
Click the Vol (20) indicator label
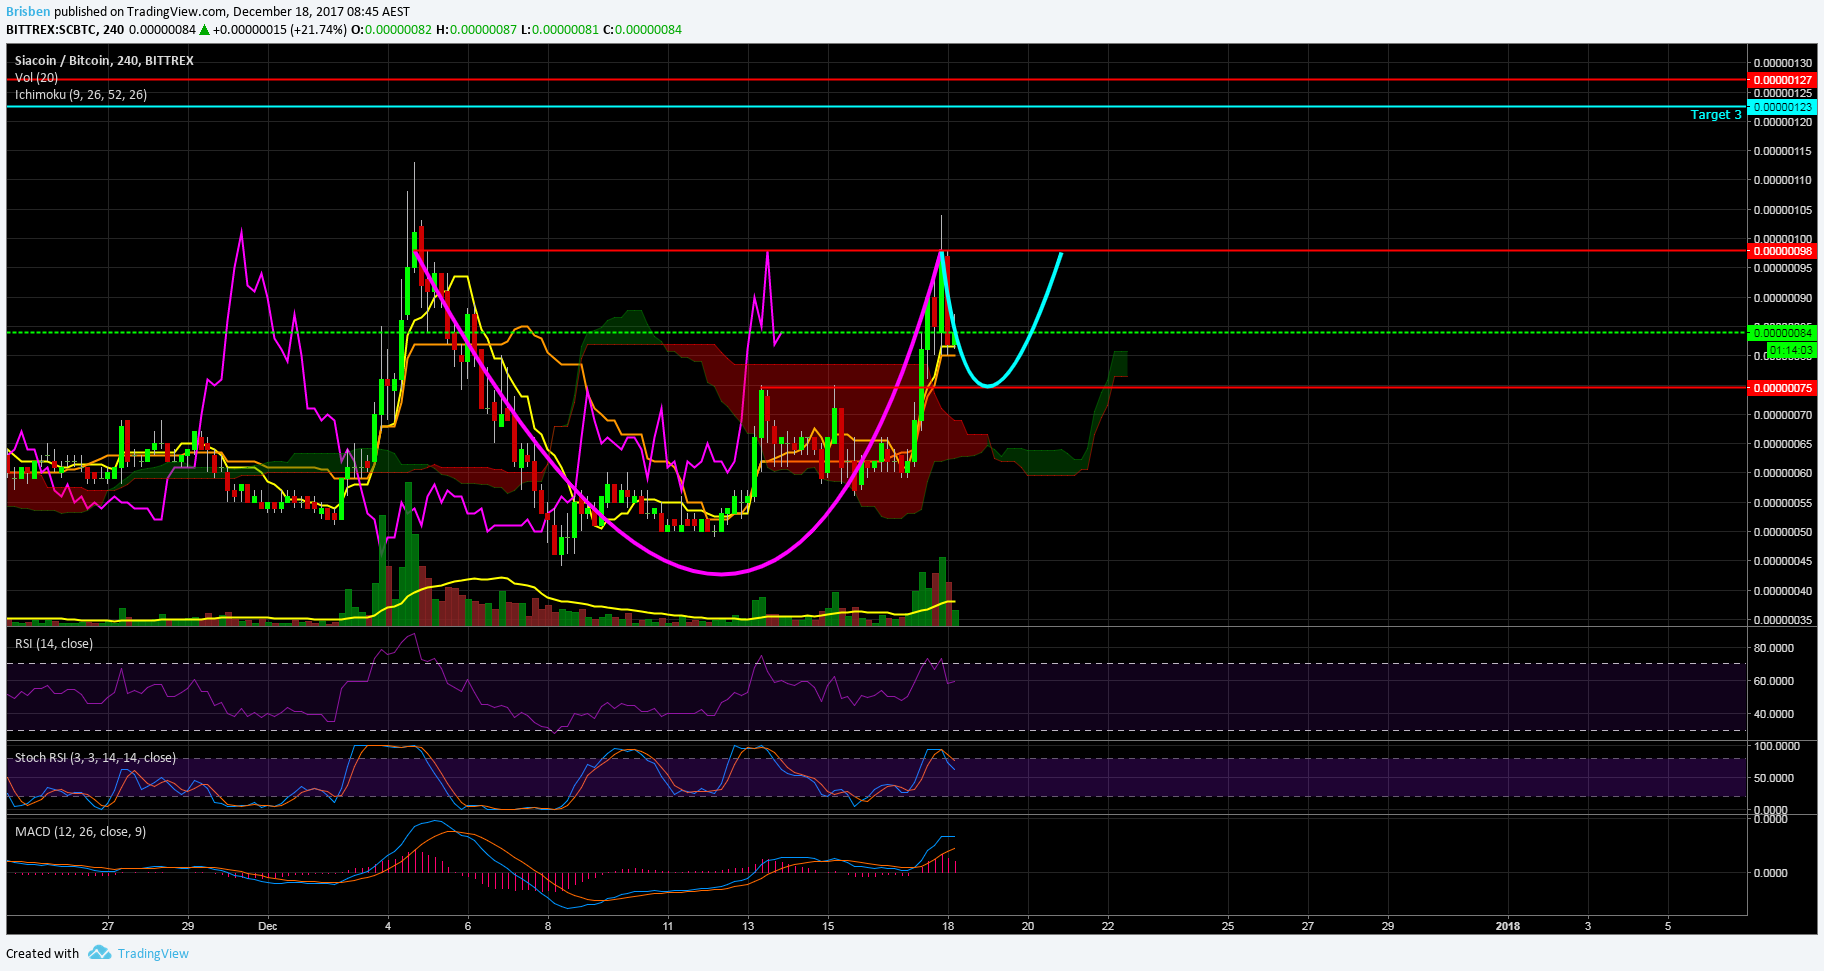pos(36,78)
